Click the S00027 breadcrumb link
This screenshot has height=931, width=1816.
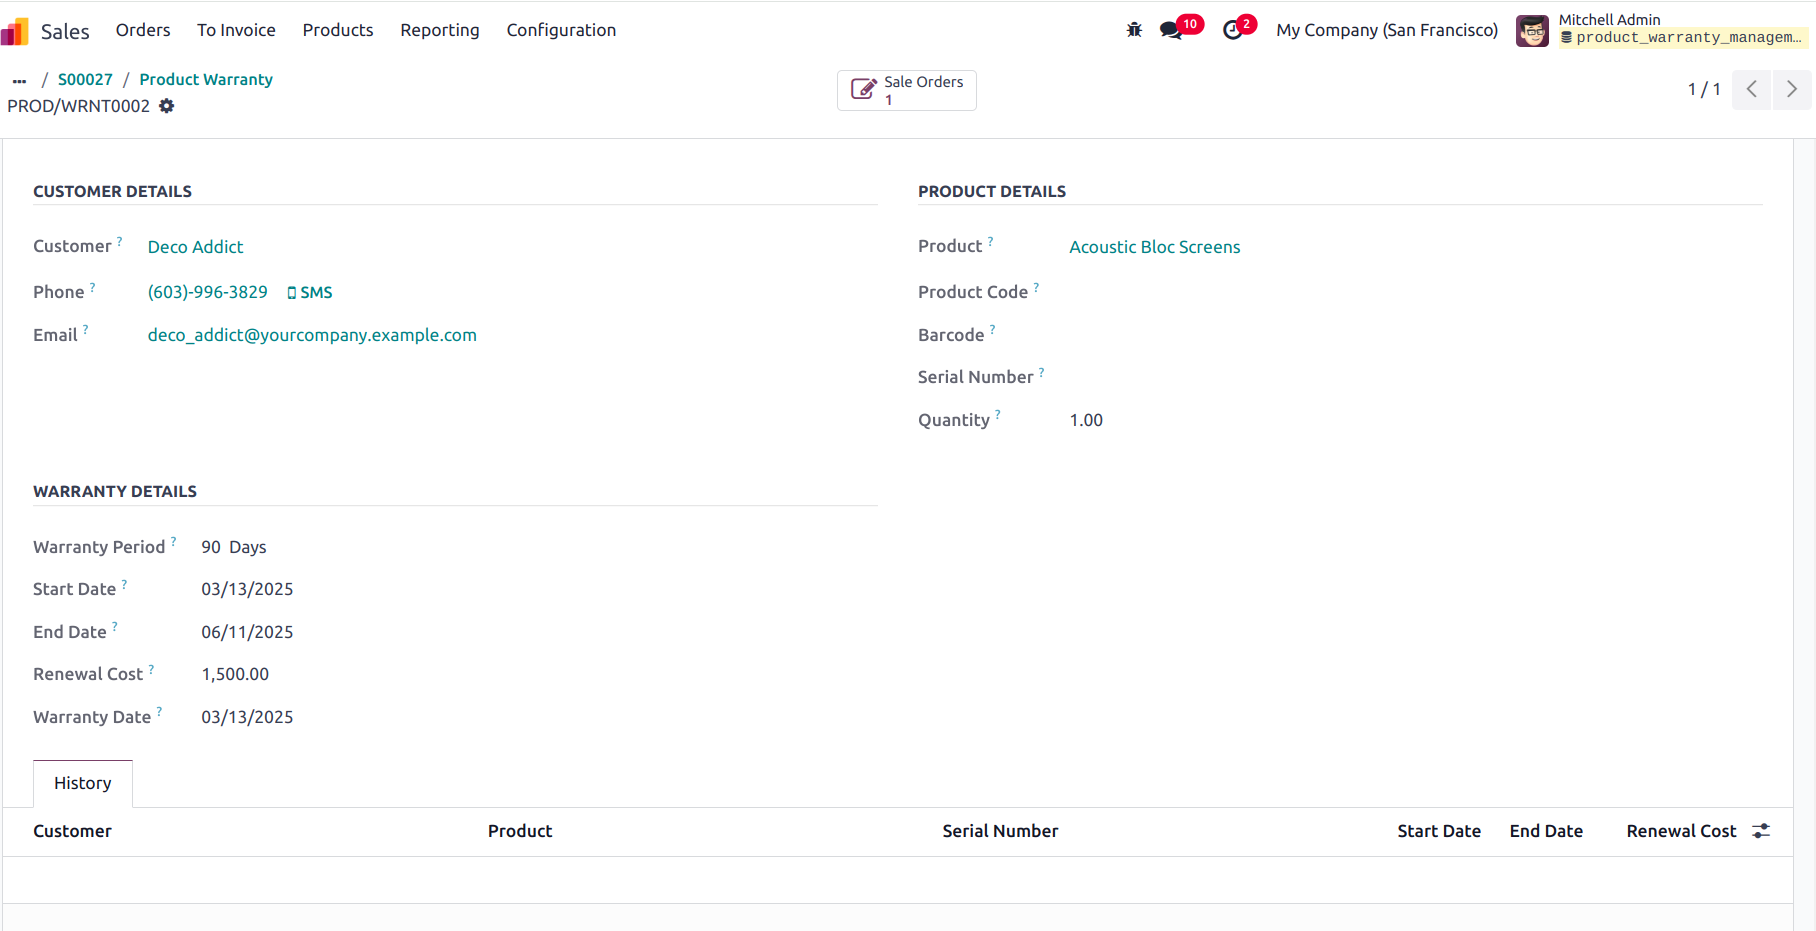[85, 80]
